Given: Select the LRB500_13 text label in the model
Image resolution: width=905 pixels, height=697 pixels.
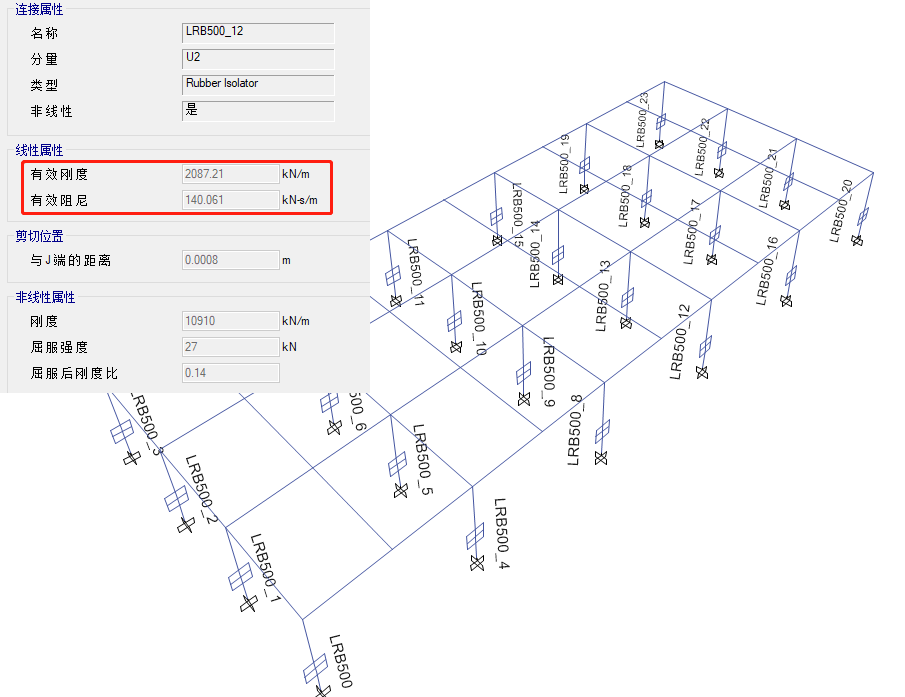Looking at the screenshot, I should coord(602,295).
